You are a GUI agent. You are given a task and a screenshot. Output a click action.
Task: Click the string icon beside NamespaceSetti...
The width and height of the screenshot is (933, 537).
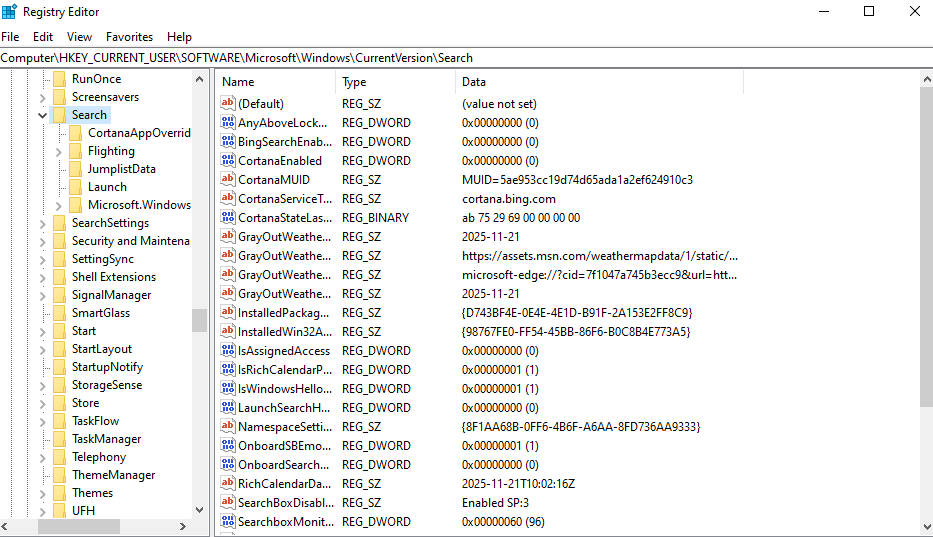click(x=227, y=426)
